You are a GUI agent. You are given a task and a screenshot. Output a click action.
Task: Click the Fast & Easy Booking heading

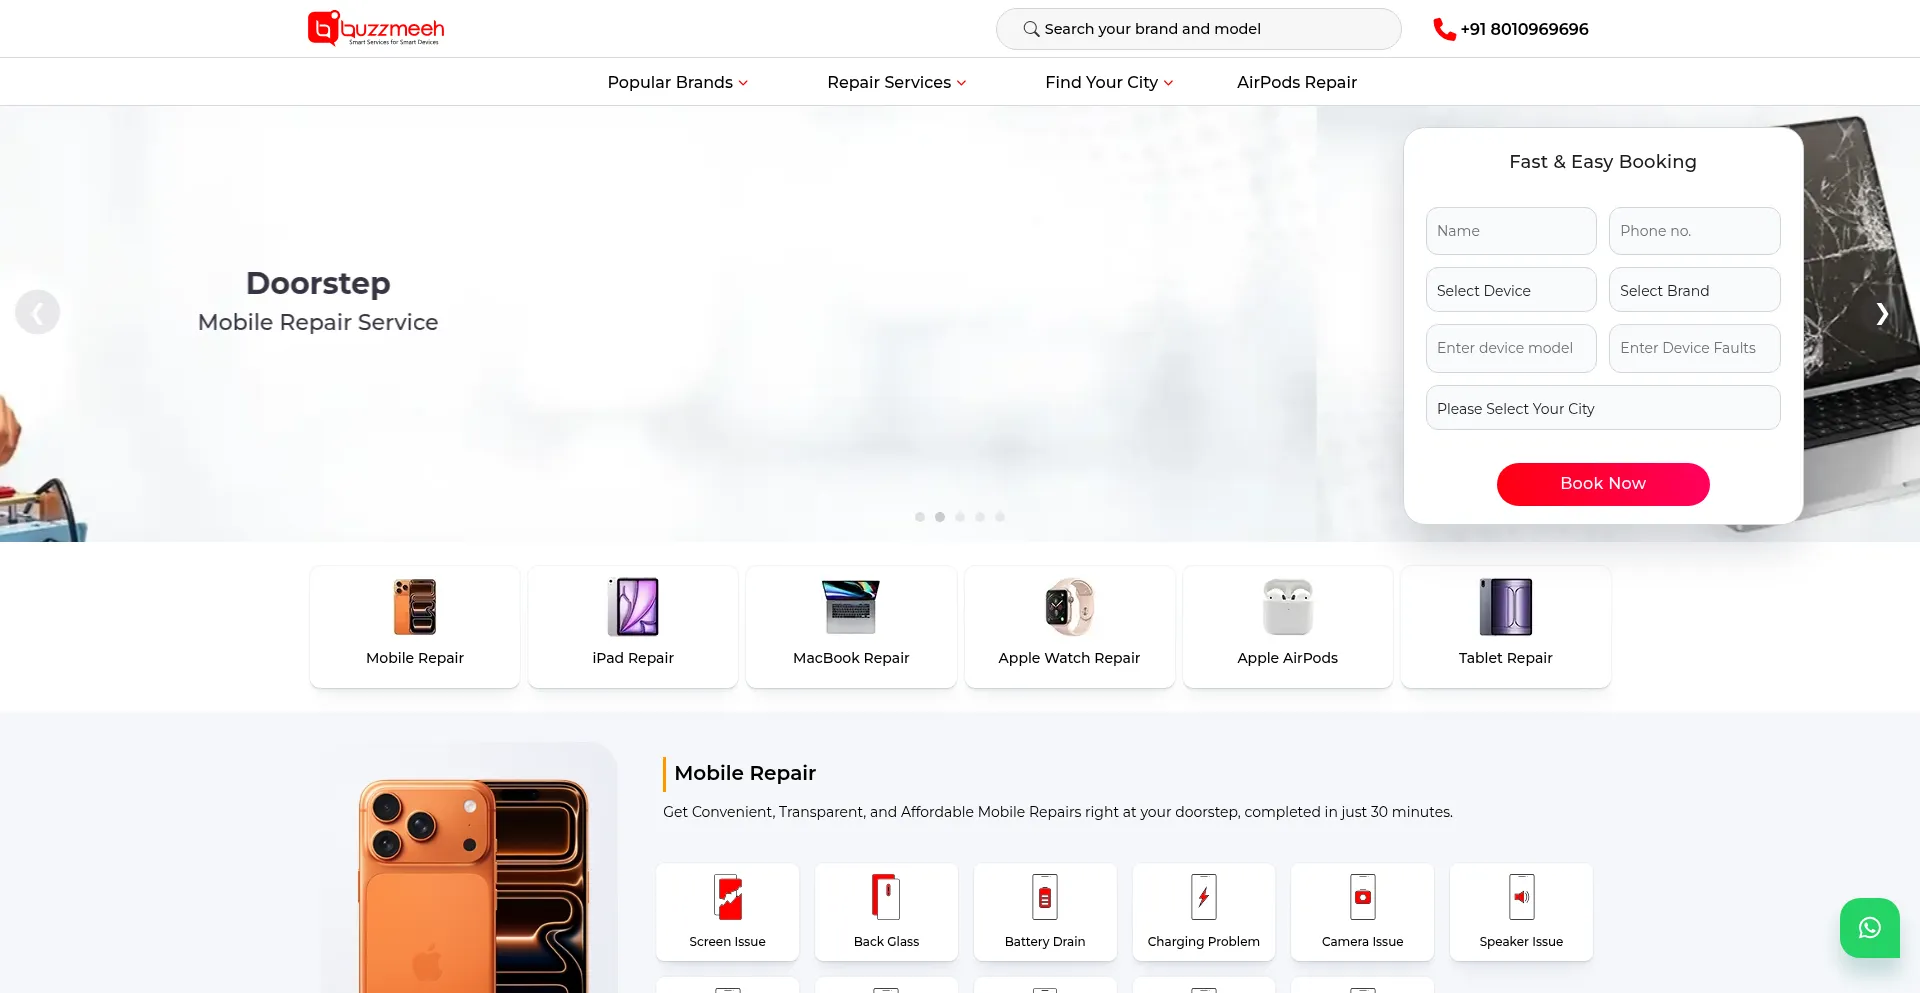(1603, 162)
